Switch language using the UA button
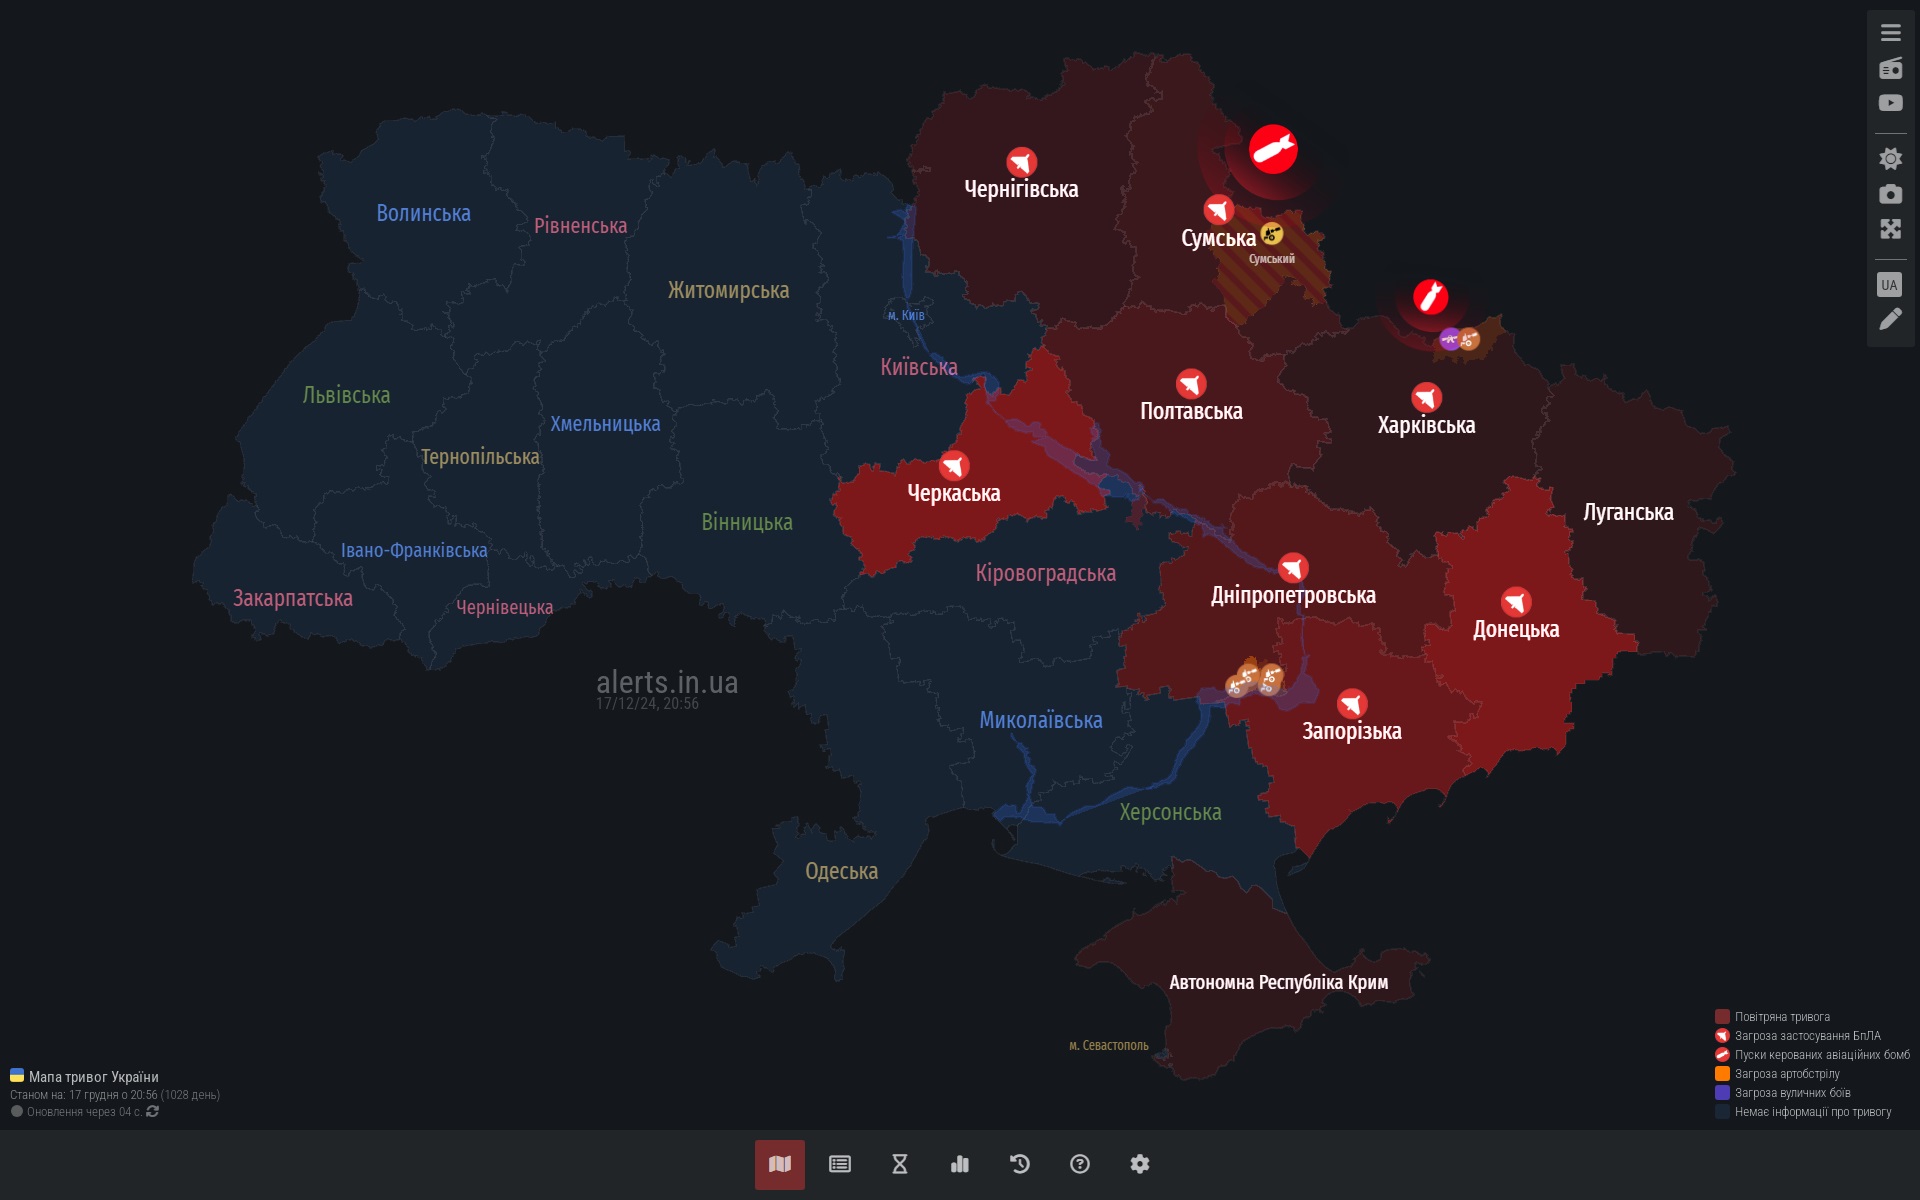Image resolution: width=1920 pixels, height=1200 pixels. (1889, 285)
